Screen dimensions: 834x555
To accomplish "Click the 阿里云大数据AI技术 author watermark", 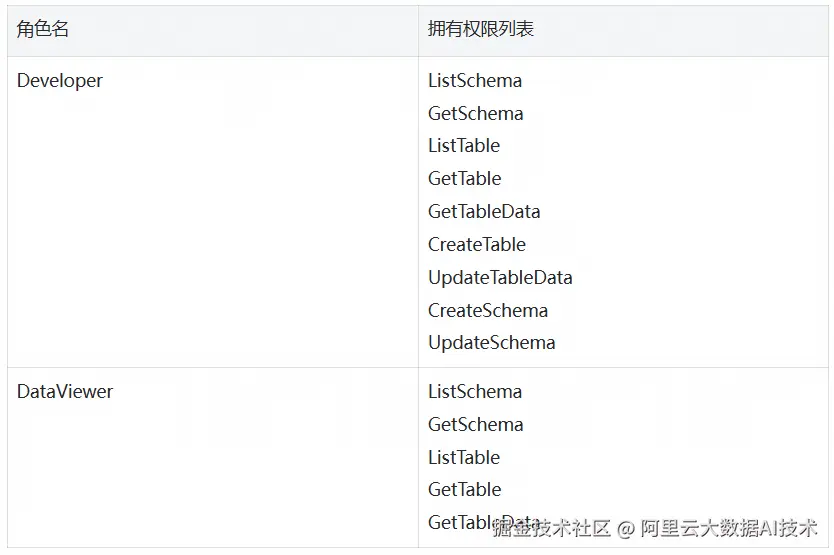I will tap(729, 528).
